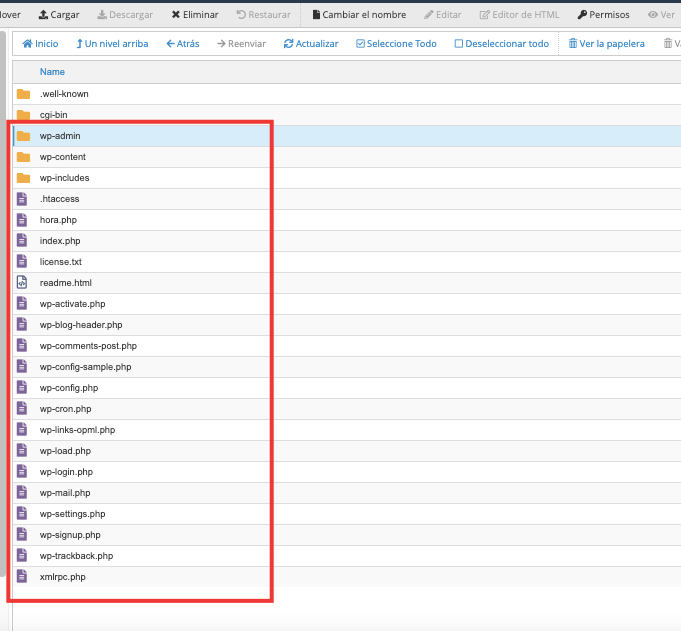The width and height of the screenshot is (681, 631).
Task: Select the license.txt file name
Action: 60,262
